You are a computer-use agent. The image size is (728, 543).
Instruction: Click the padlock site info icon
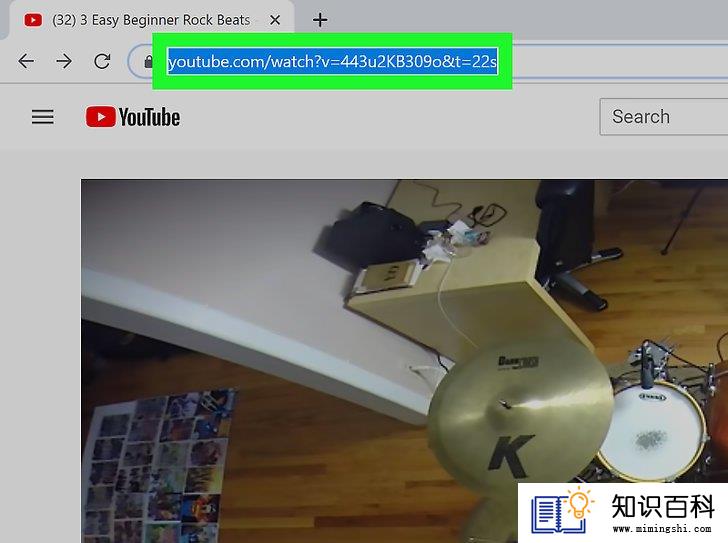[148, 61]
